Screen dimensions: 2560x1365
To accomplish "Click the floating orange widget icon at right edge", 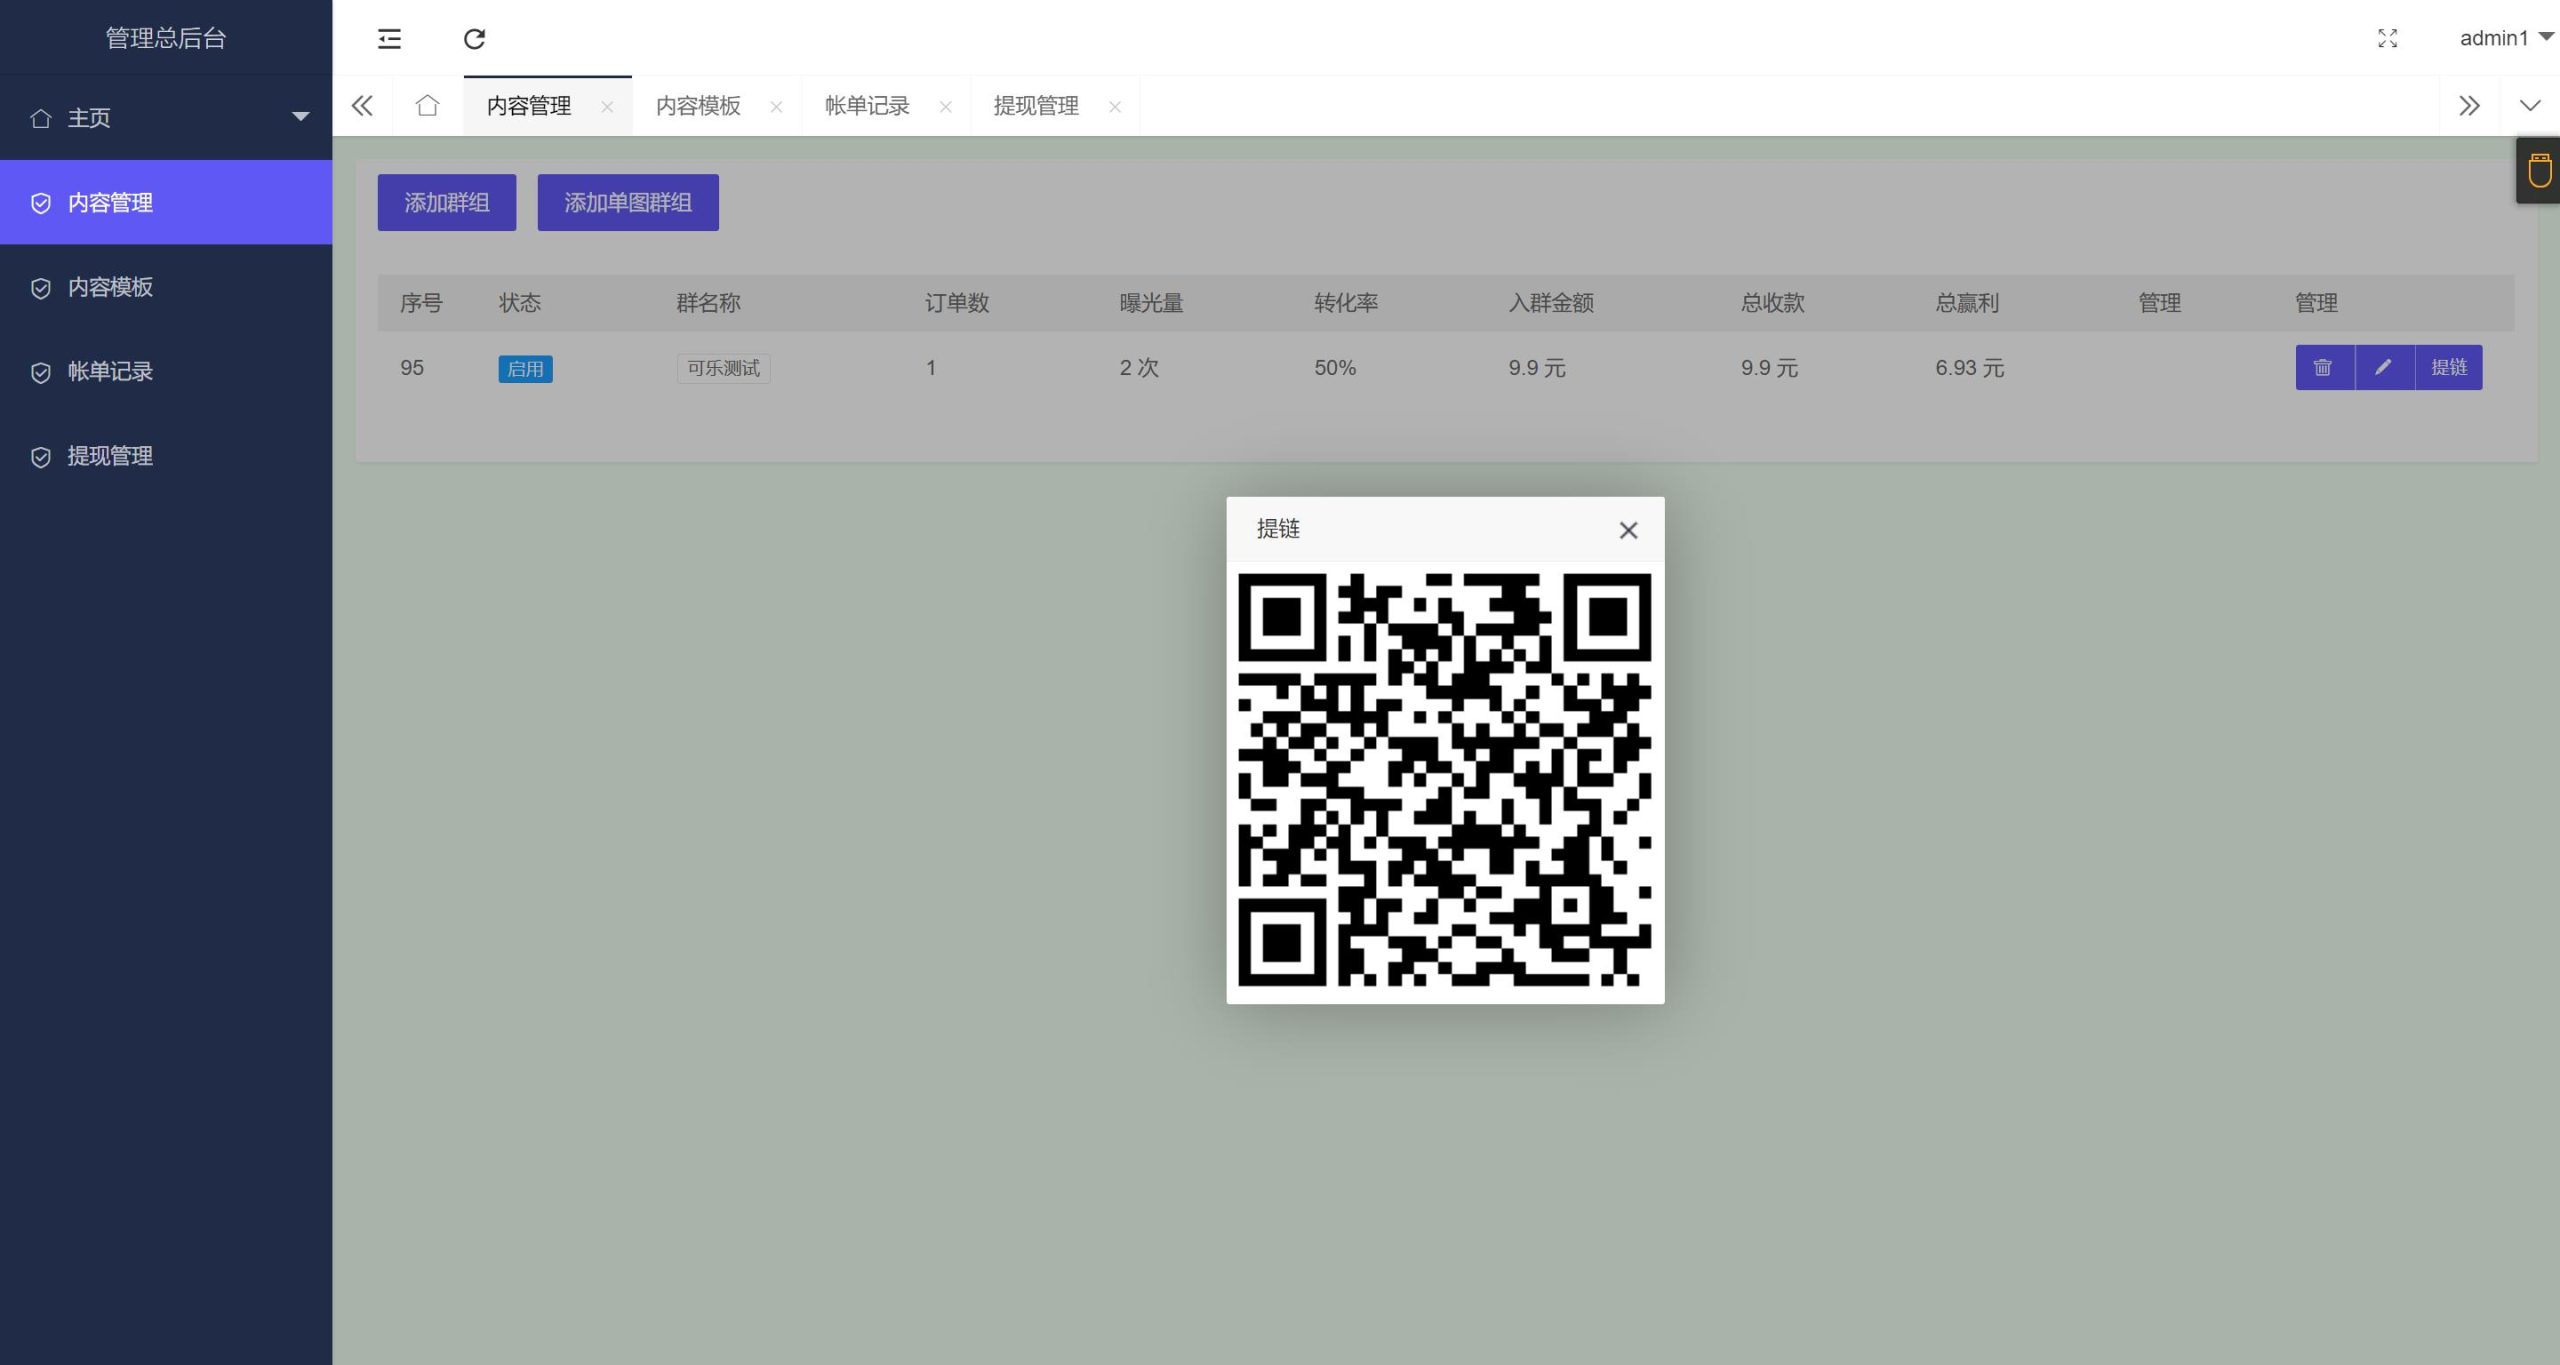I will [2539, 171].
